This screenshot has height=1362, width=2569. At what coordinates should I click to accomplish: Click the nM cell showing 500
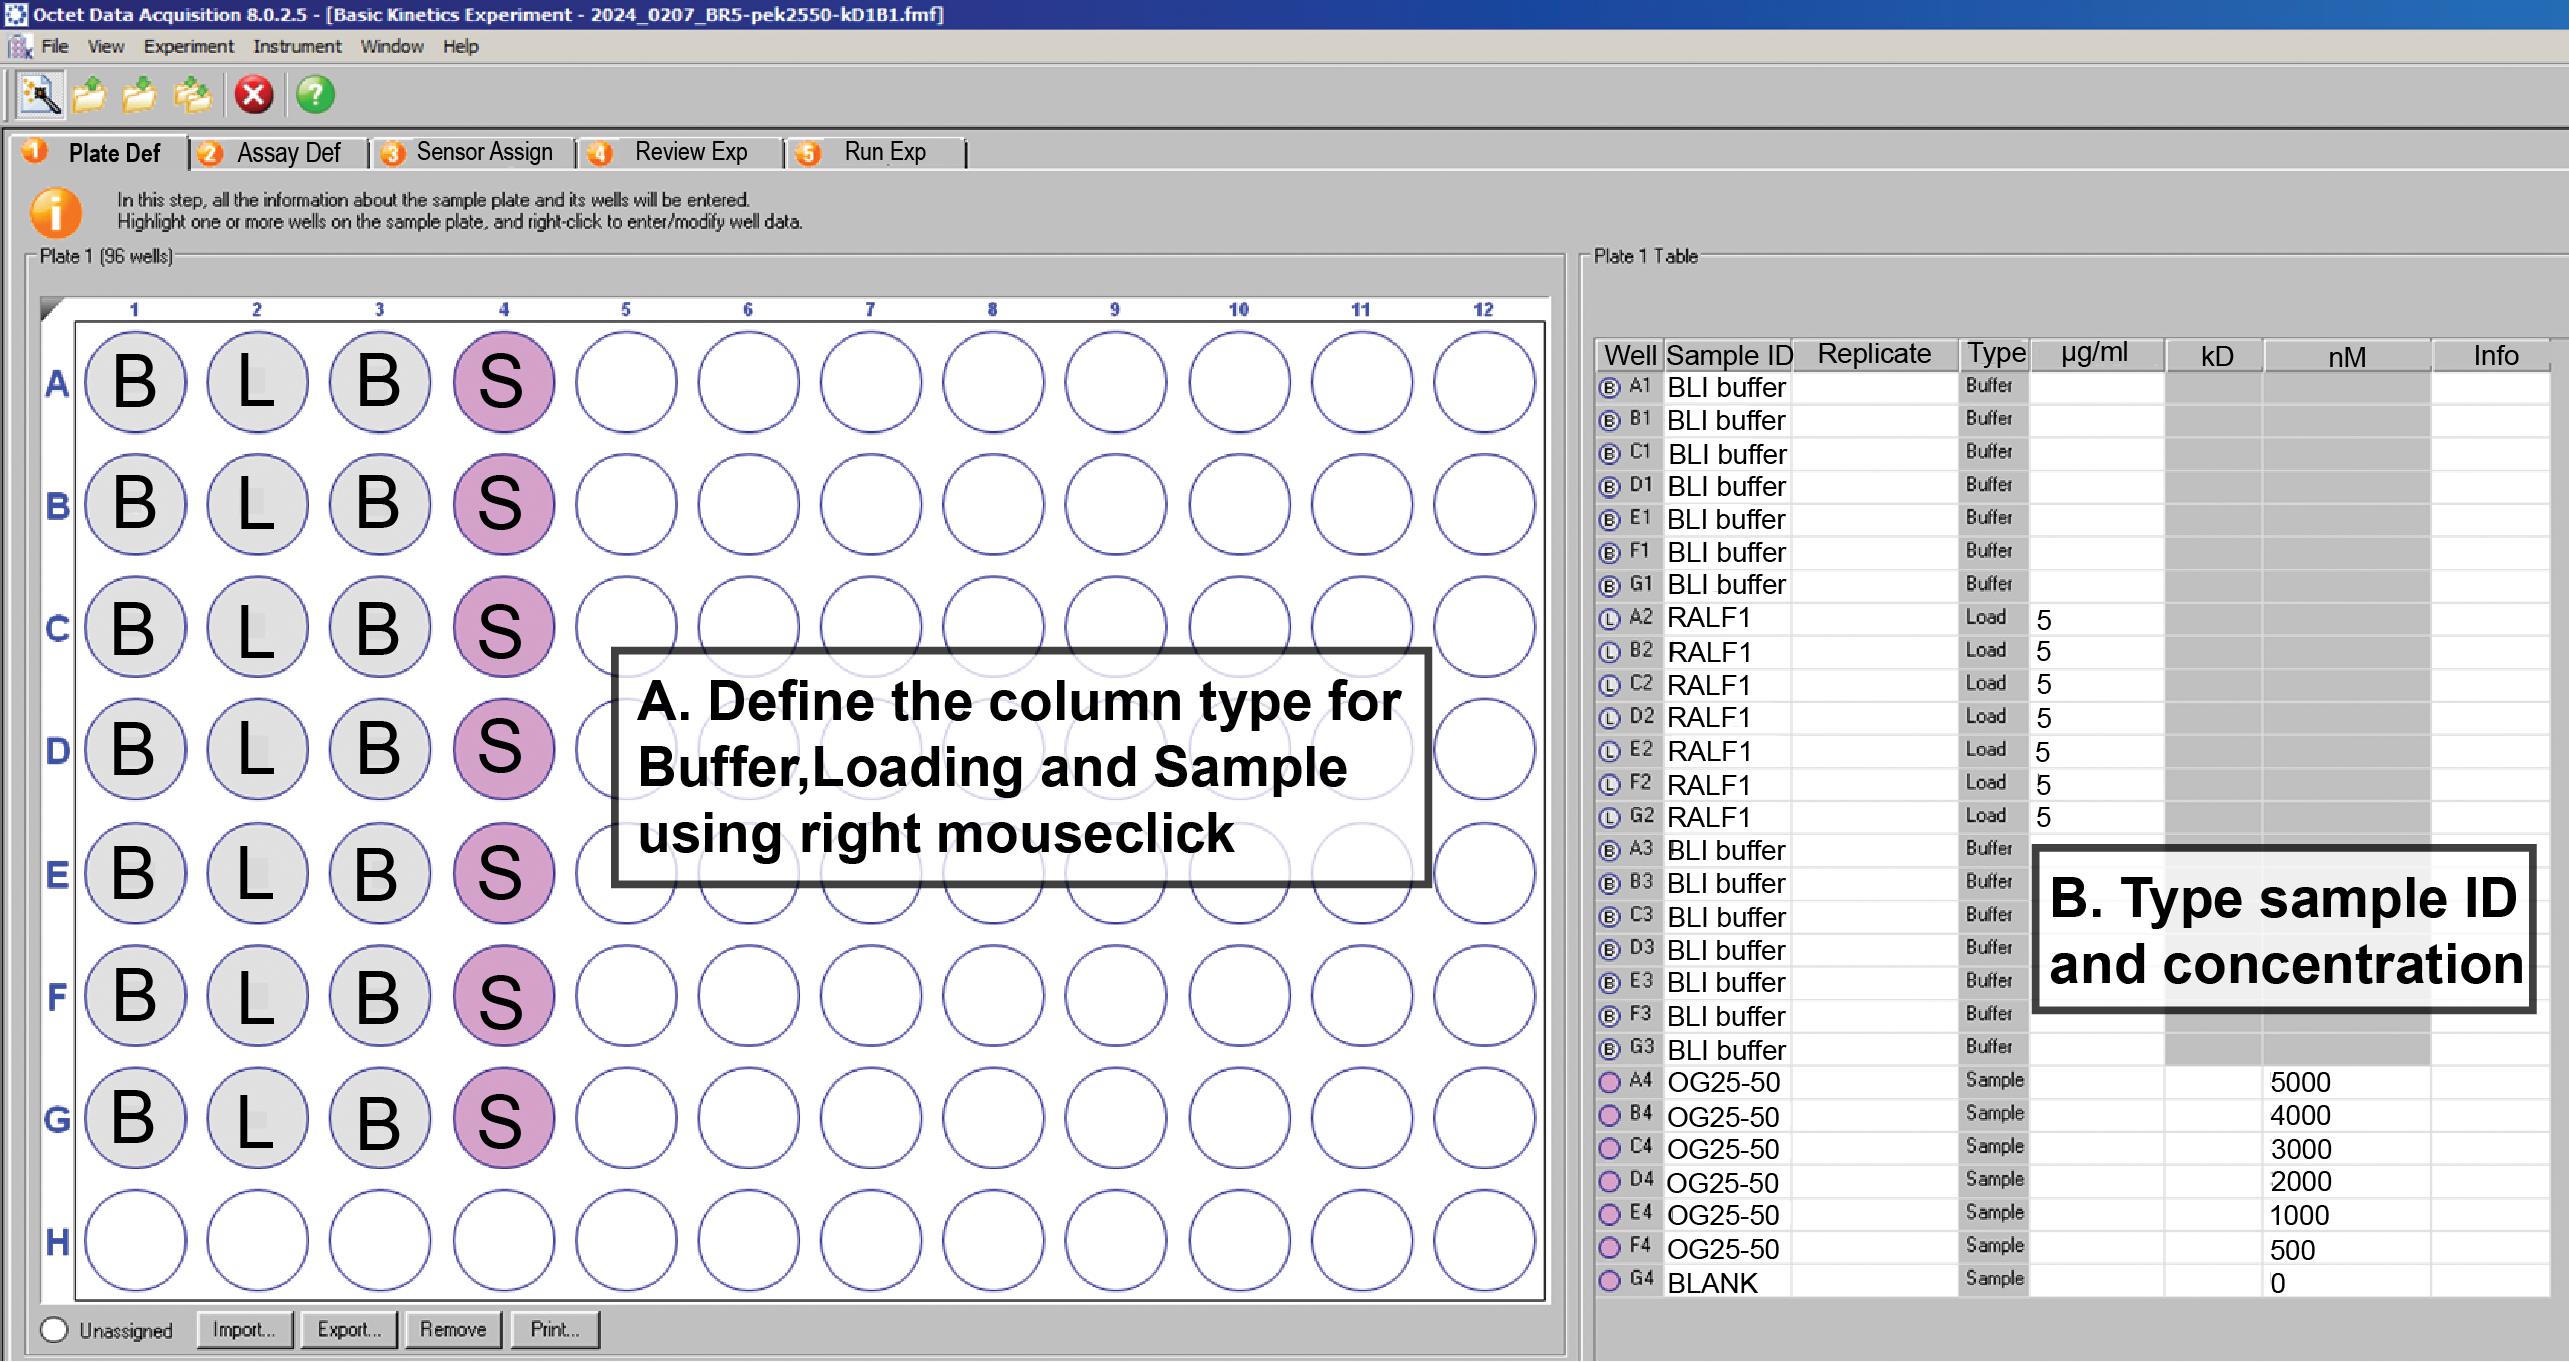click(x=2346, y=1249)
